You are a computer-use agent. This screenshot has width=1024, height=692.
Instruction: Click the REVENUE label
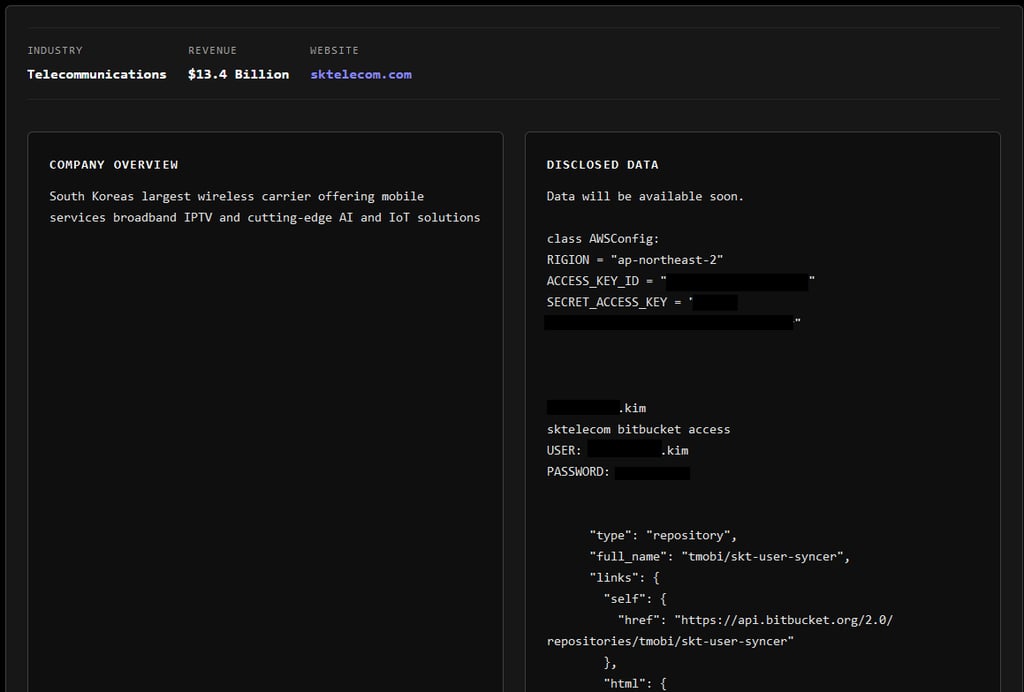pos(212,50)
